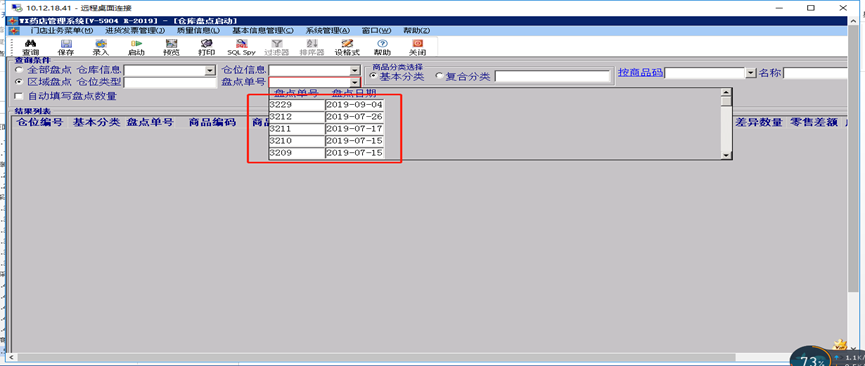Select the 复合分类 radio option
The width and height of the screenshot is (865, 366).
pyautogui.click(x=440, y=77)
